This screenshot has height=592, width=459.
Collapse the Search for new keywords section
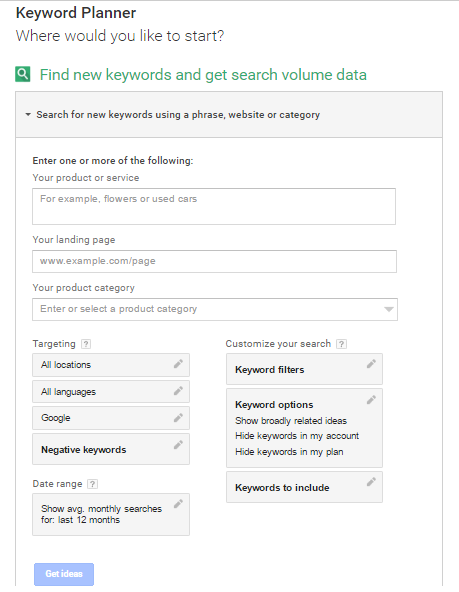click(28, 114)
